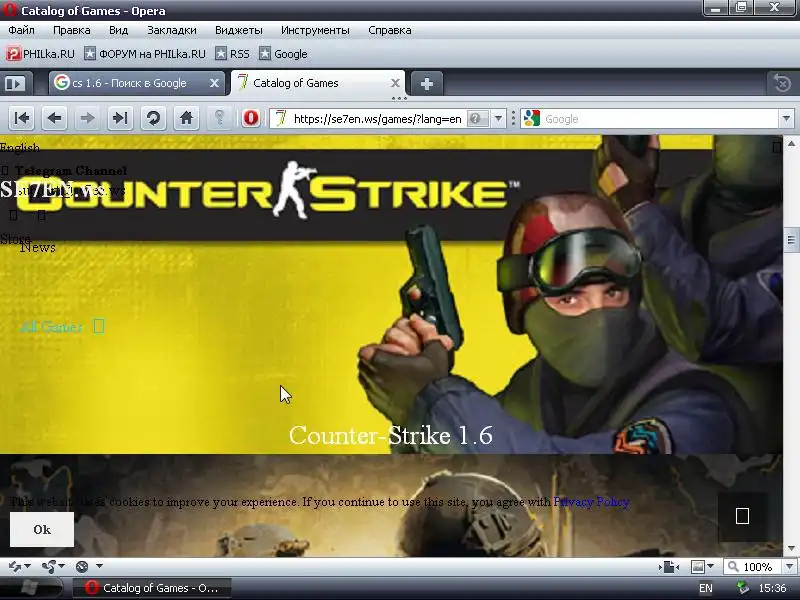Image resolution: width=800 pixels, height=600 pixels.
Task: Open the Opera Unite dropdown arrow
Action: pyautogui.click(x=62, y=566)
